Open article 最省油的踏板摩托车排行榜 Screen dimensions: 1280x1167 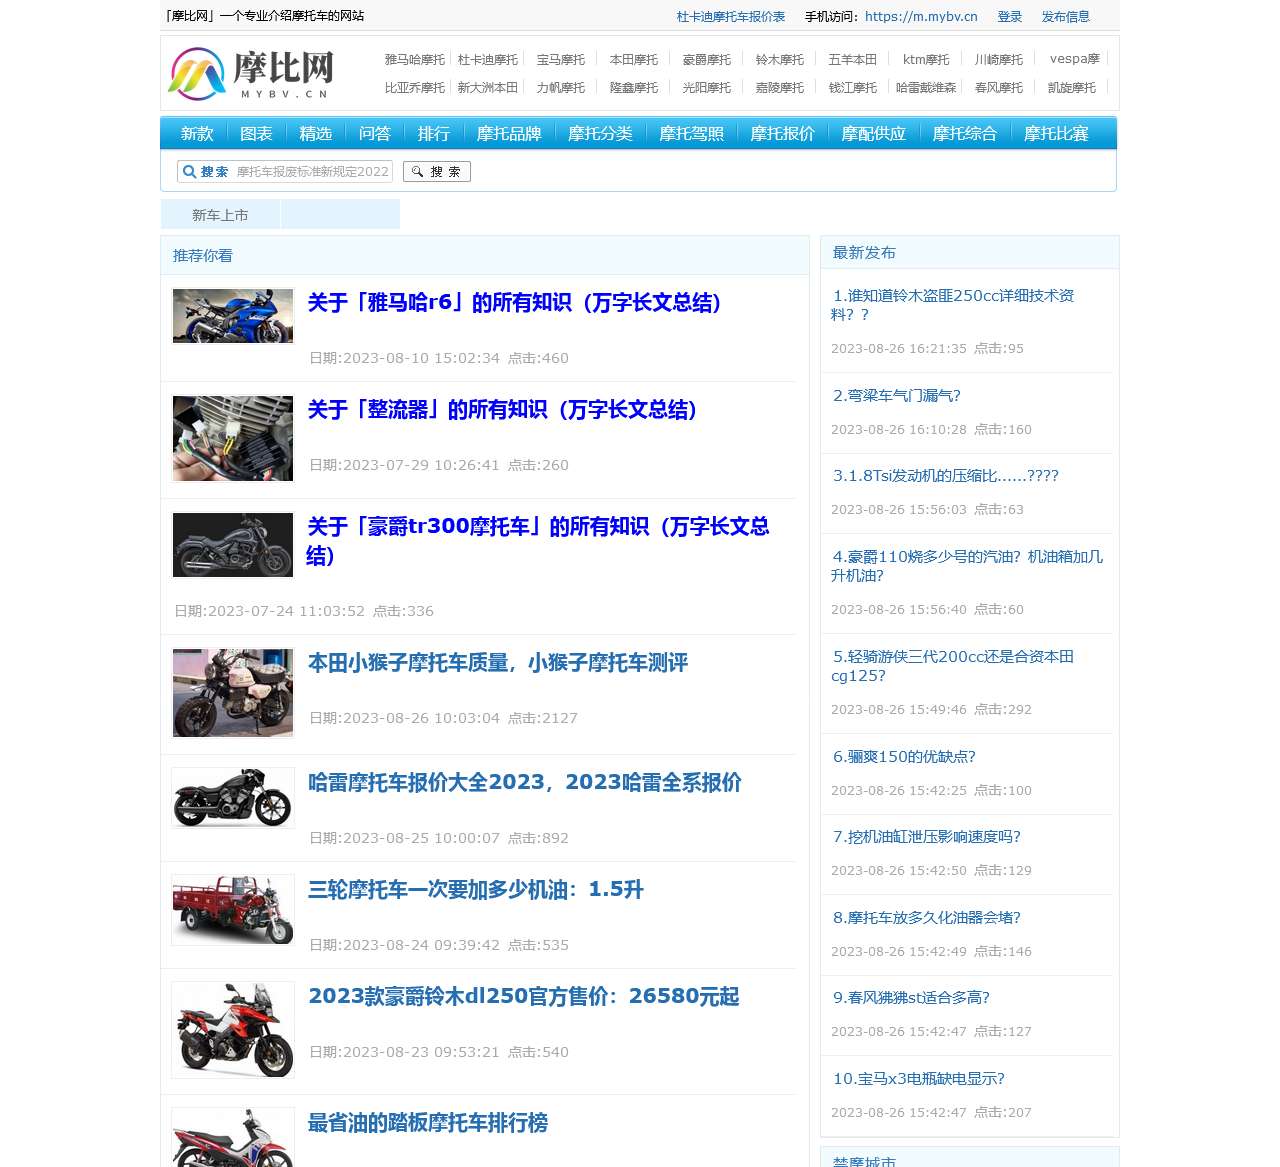[428, 1123]
